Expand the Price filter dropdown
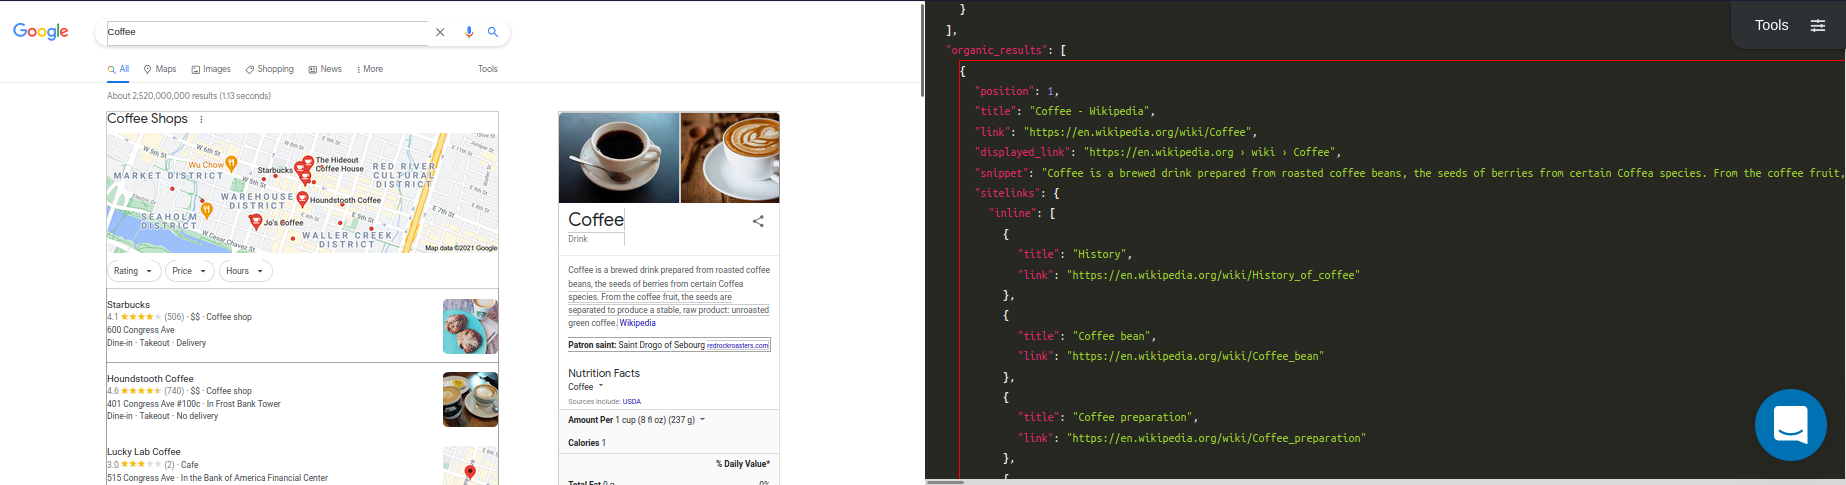This screenshot has height=485, width=1846. coord(189,271)
